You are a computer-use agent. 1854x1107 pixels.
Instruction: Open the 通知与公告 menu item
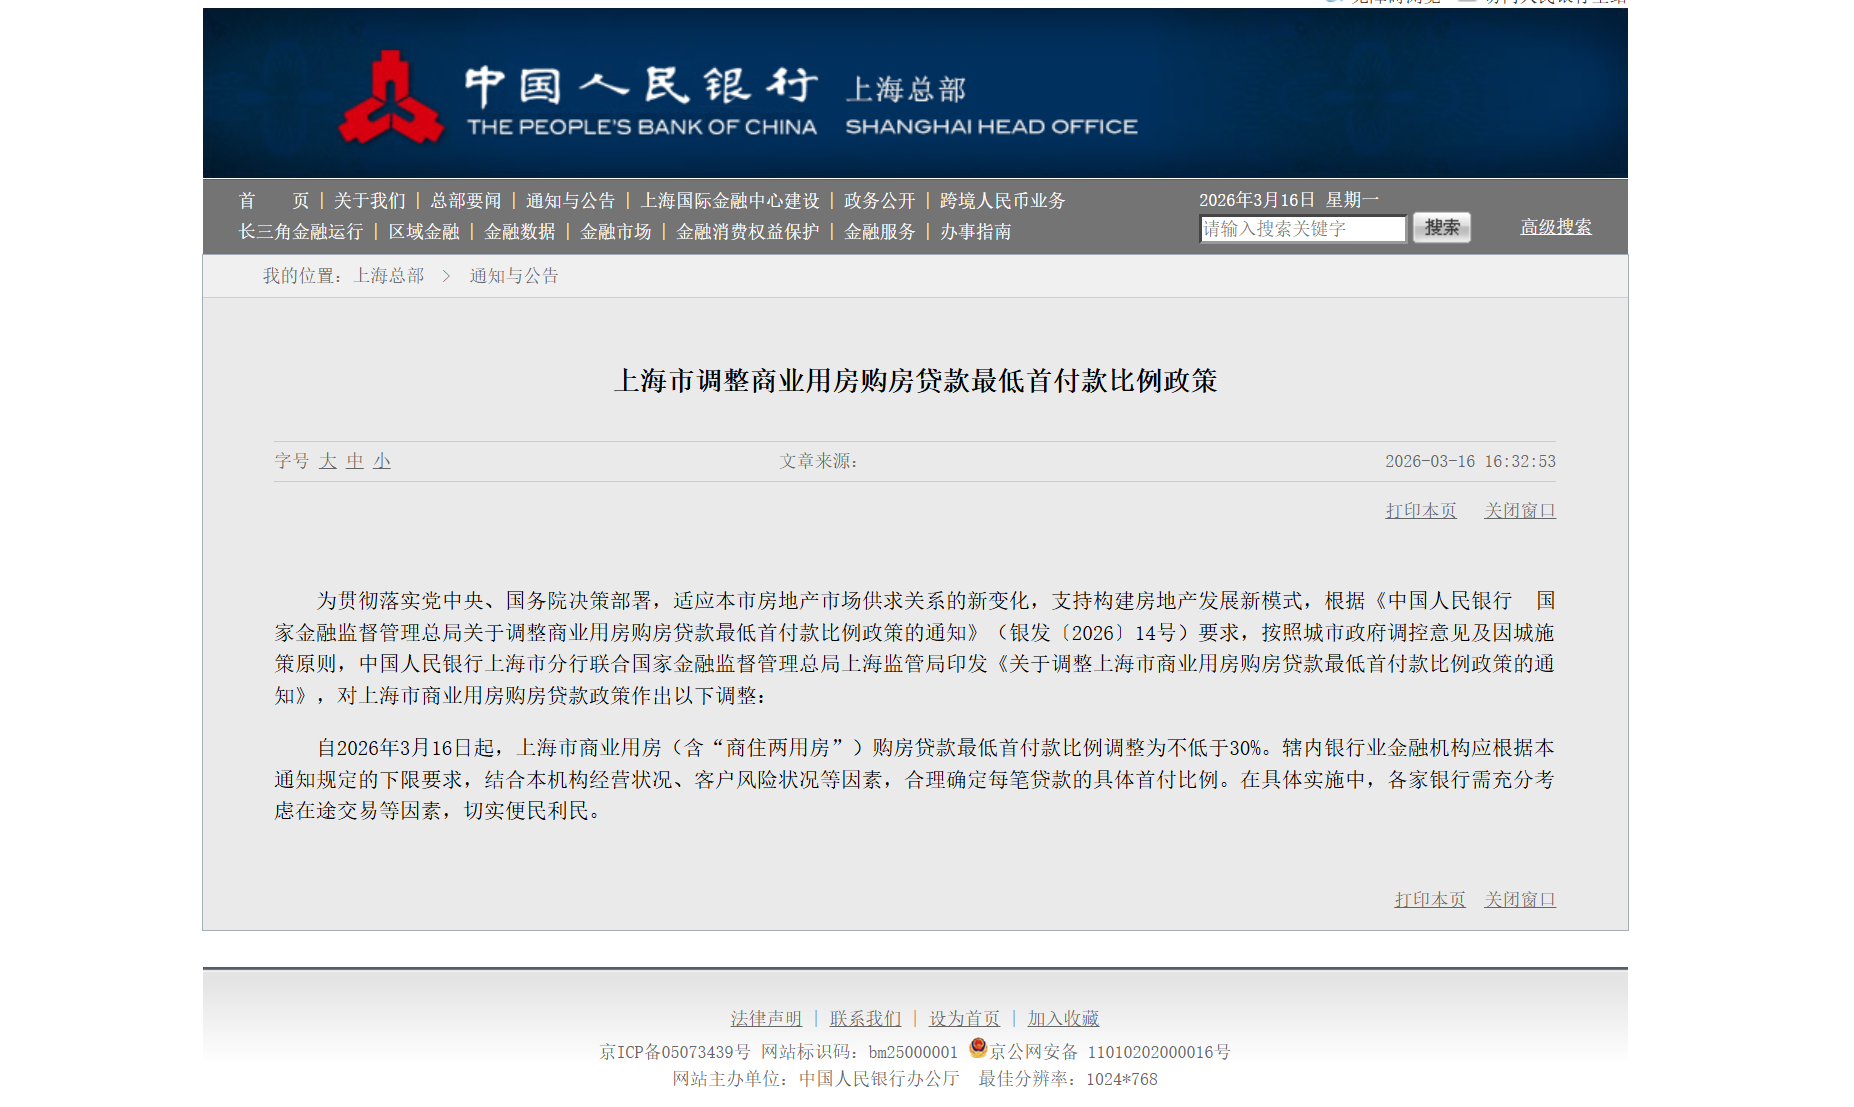pyautogui.click(x=571, y=200)
